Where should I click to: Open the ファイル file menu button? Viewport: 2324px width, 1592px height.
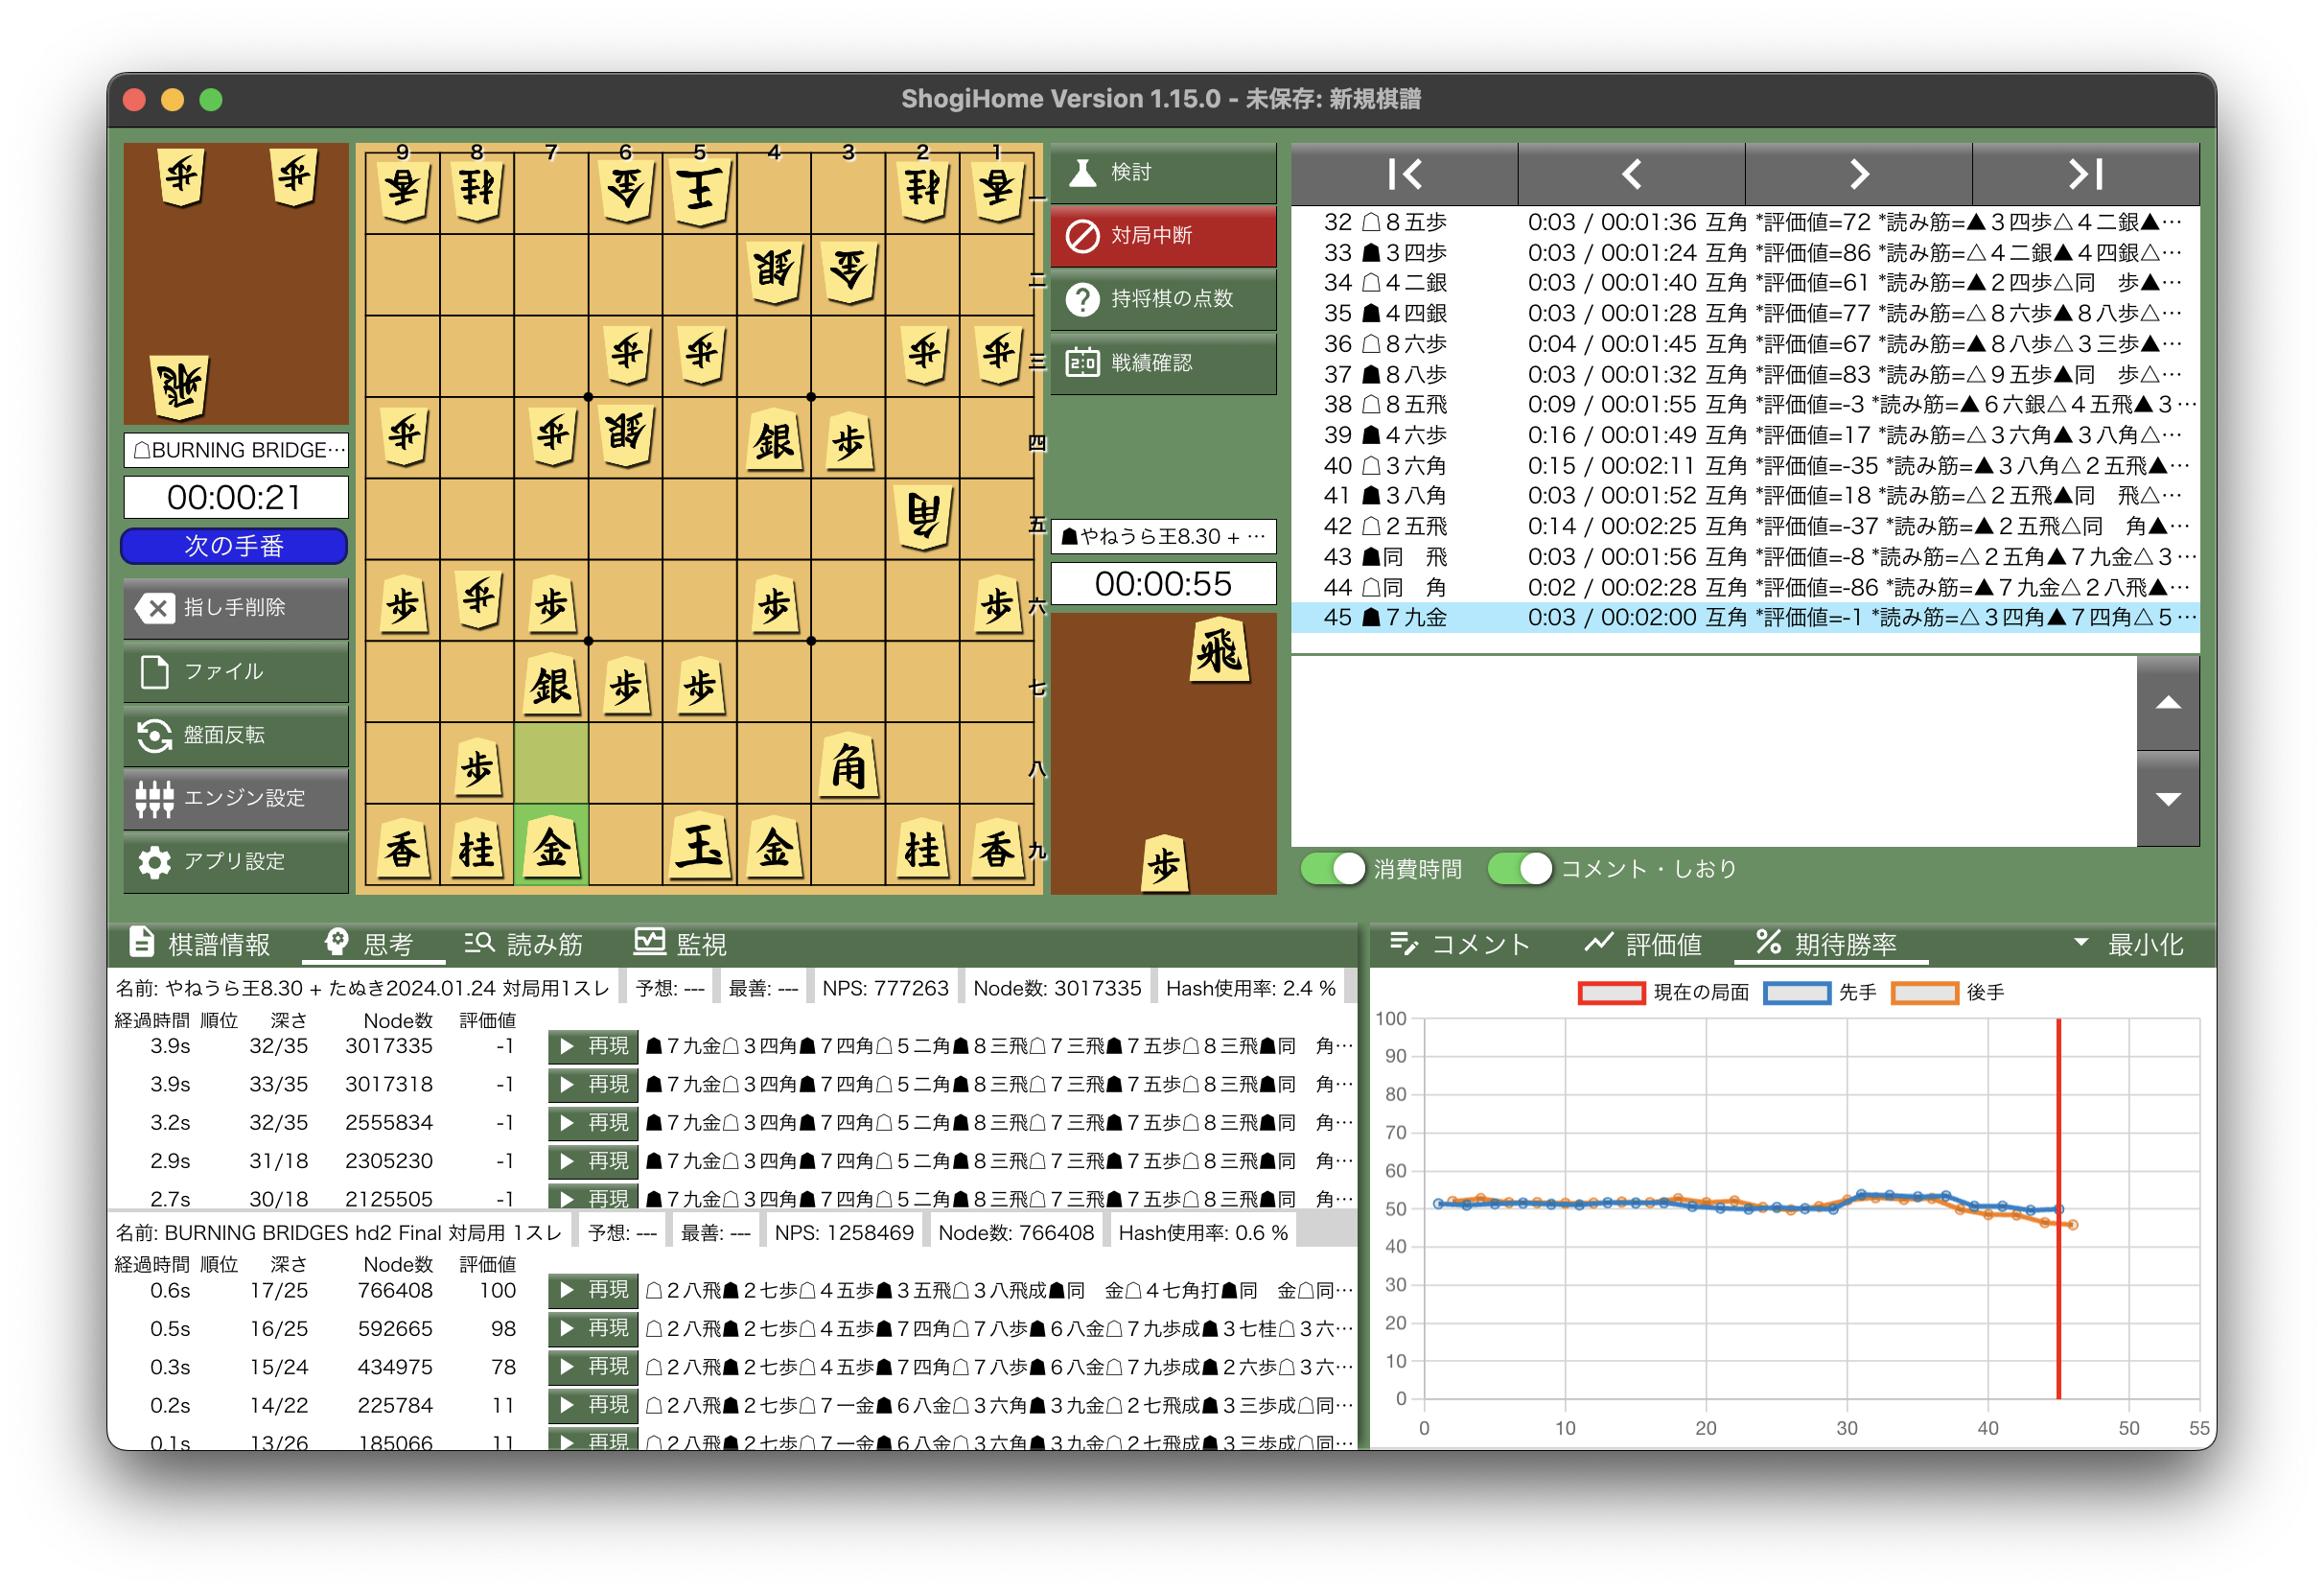[236, 671]
